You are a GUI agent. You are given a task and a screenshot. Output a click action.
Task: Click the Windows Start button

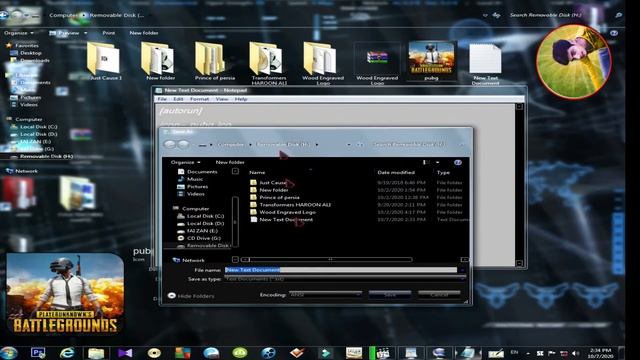coord(9,352)
